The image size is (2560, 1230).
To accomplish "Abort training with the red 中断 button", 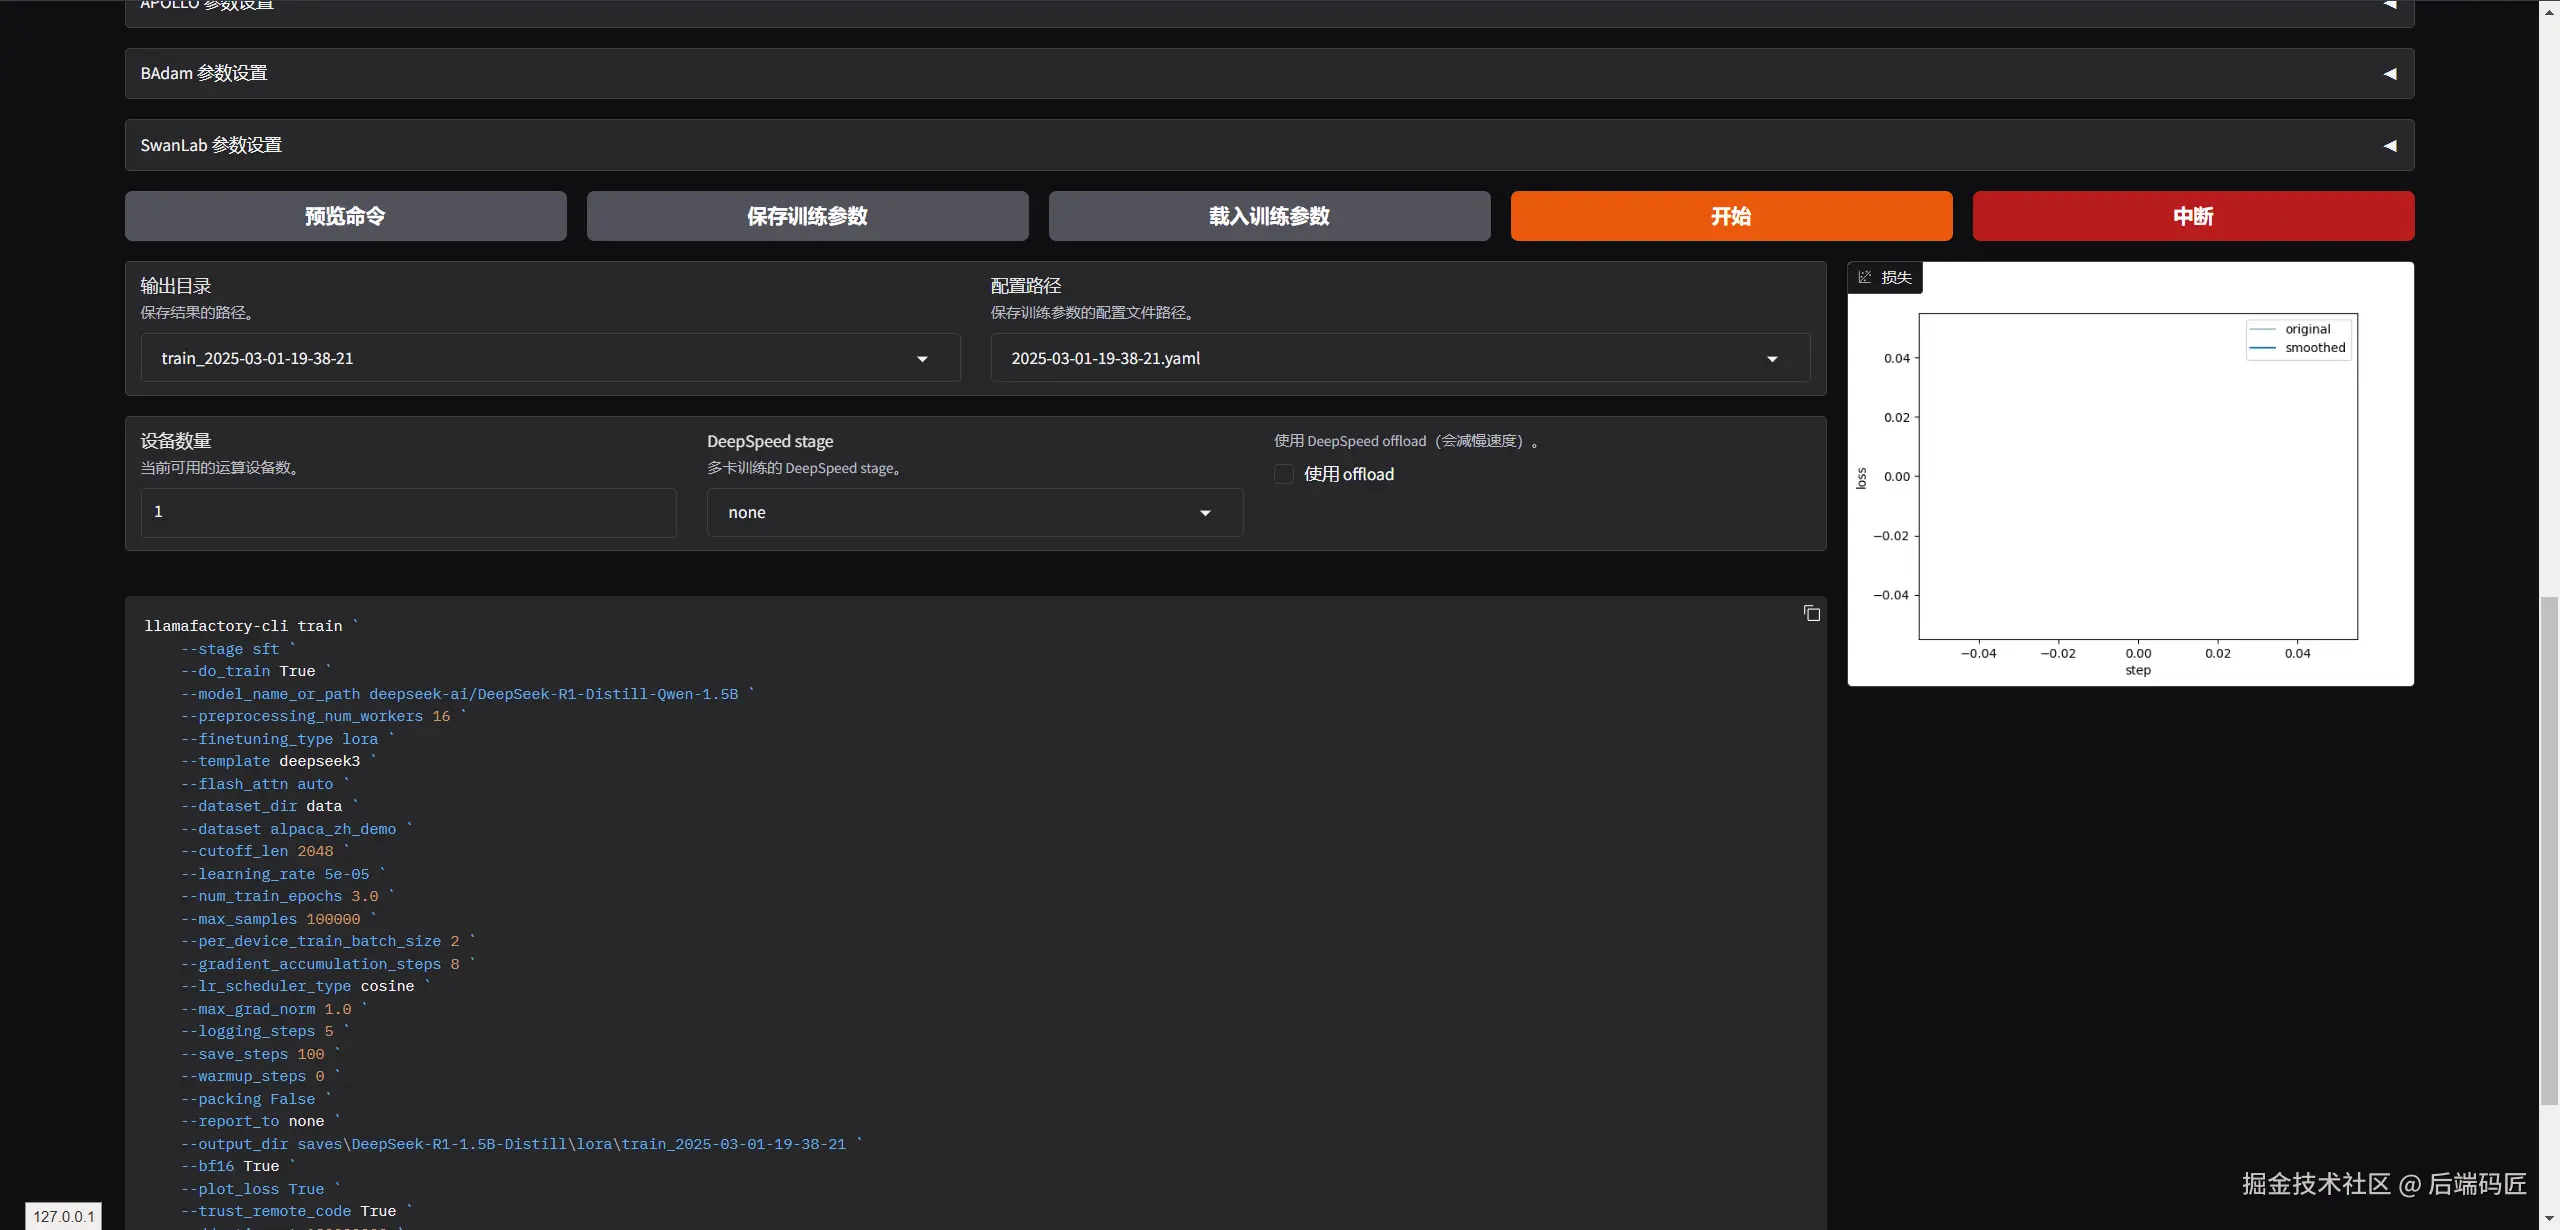I will coord(2193,216).
